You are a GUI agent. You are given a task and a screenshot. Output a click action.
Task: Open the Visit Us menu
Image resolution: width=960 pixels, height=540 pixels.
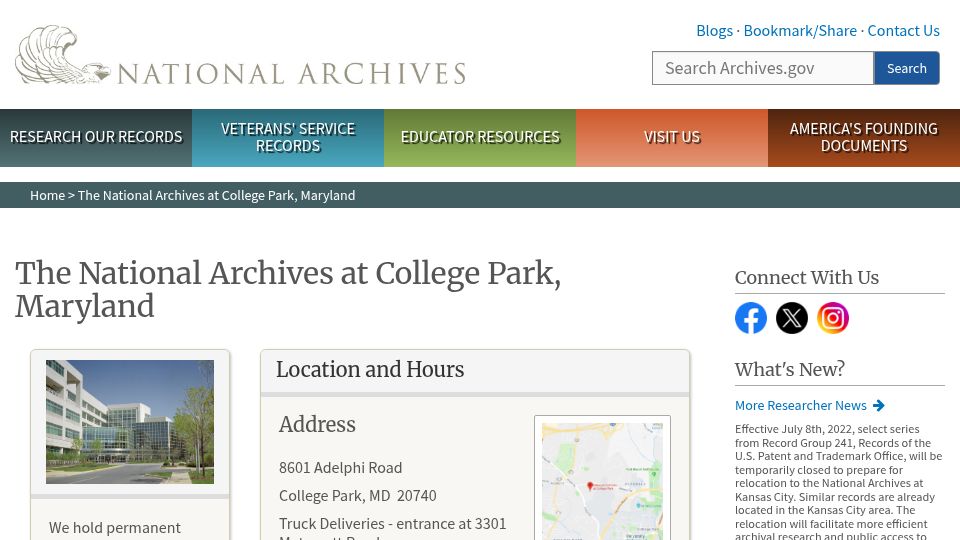point(672,138)
